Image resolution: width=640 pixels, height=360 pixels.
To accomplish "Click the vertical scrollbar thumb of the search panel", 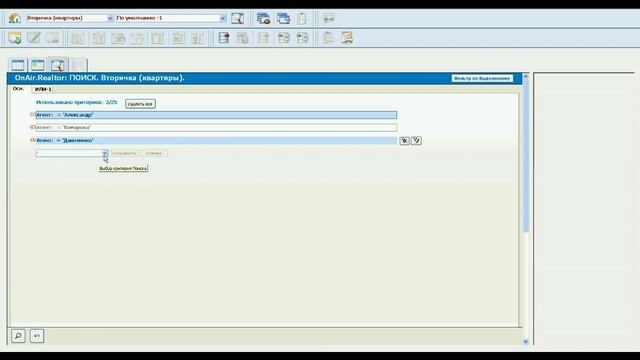I will click(x=526, y=155).
